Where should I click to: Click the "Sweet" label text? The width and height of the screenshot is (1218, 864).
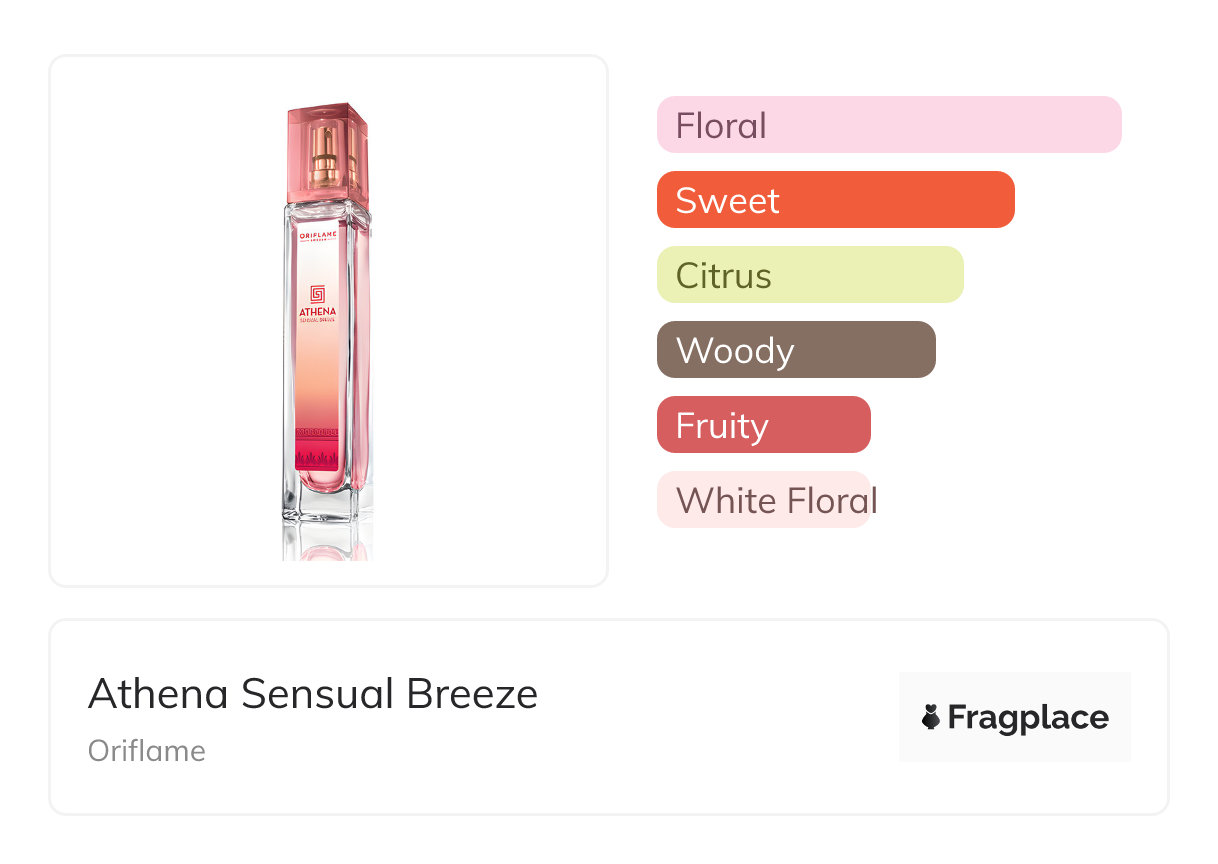[727, 201]
